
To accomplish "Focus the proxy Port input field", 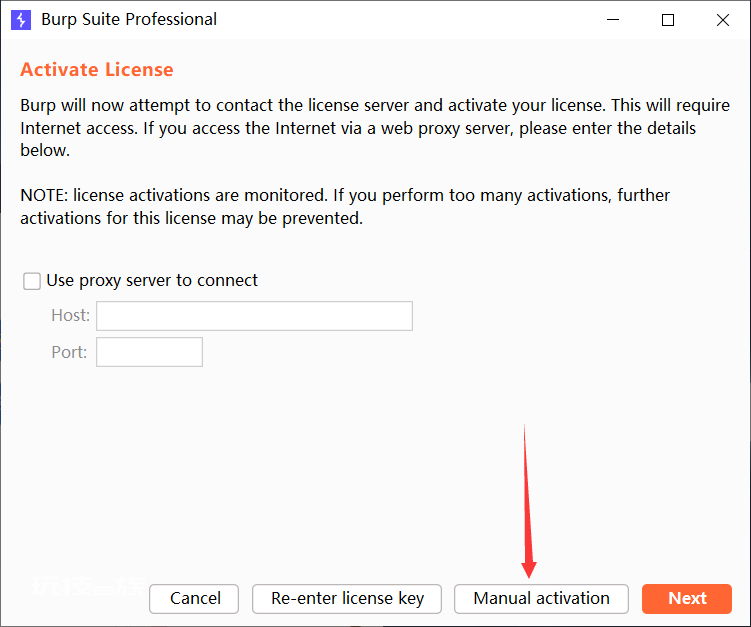I will coord(149,352).
